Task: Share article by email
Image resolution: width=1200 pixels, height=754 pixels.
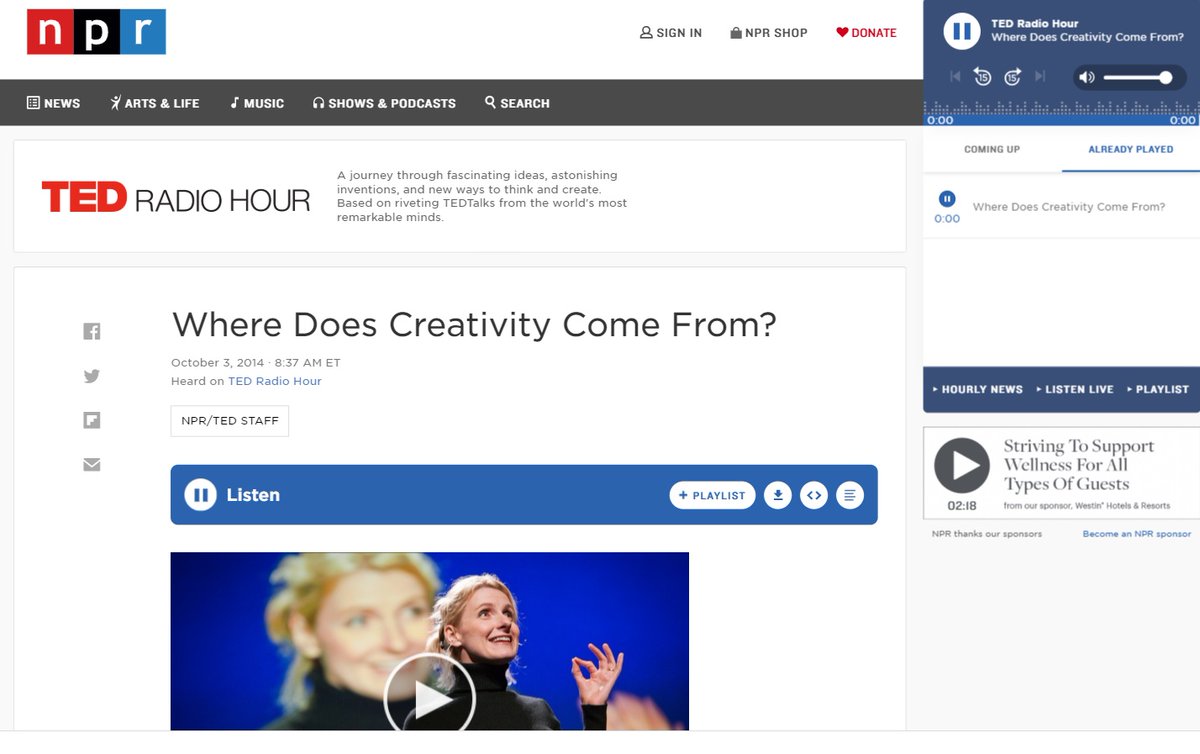Action: tap(92, 464)
